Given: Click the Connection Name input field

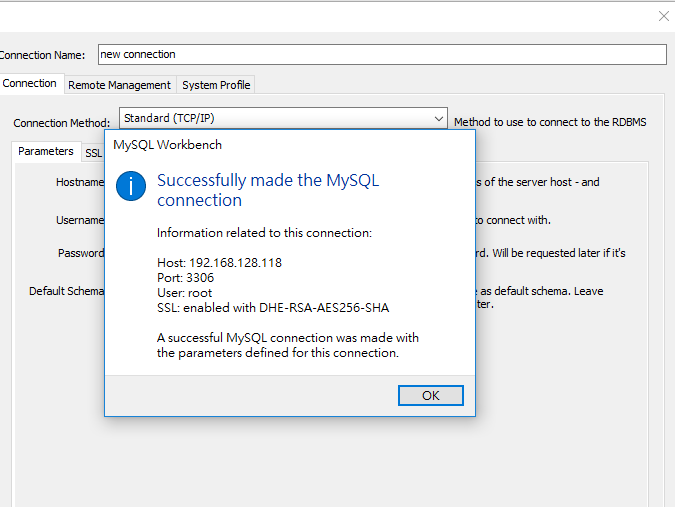Looking at the screenshot, I should [381, 54].
